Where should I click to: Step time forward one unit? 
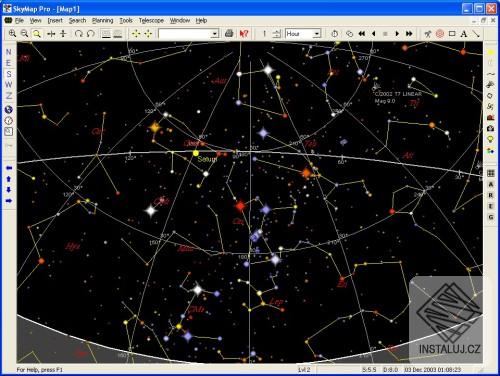coord(397,34)
